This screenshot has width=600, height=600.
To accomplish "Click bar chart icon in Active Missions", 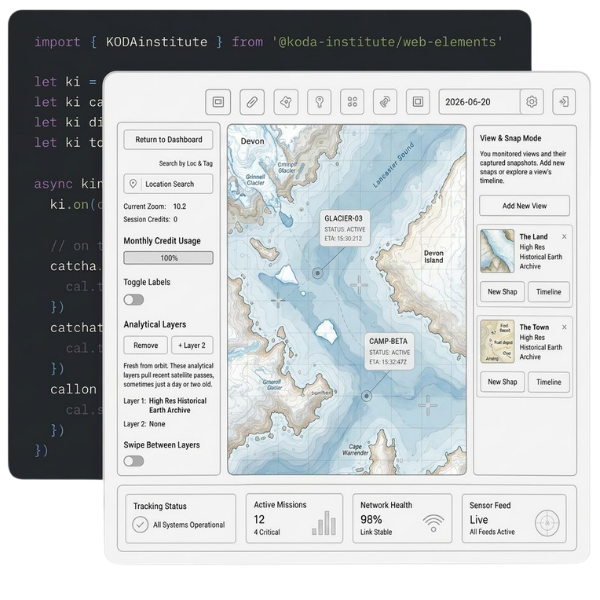I will coord(324,523).
